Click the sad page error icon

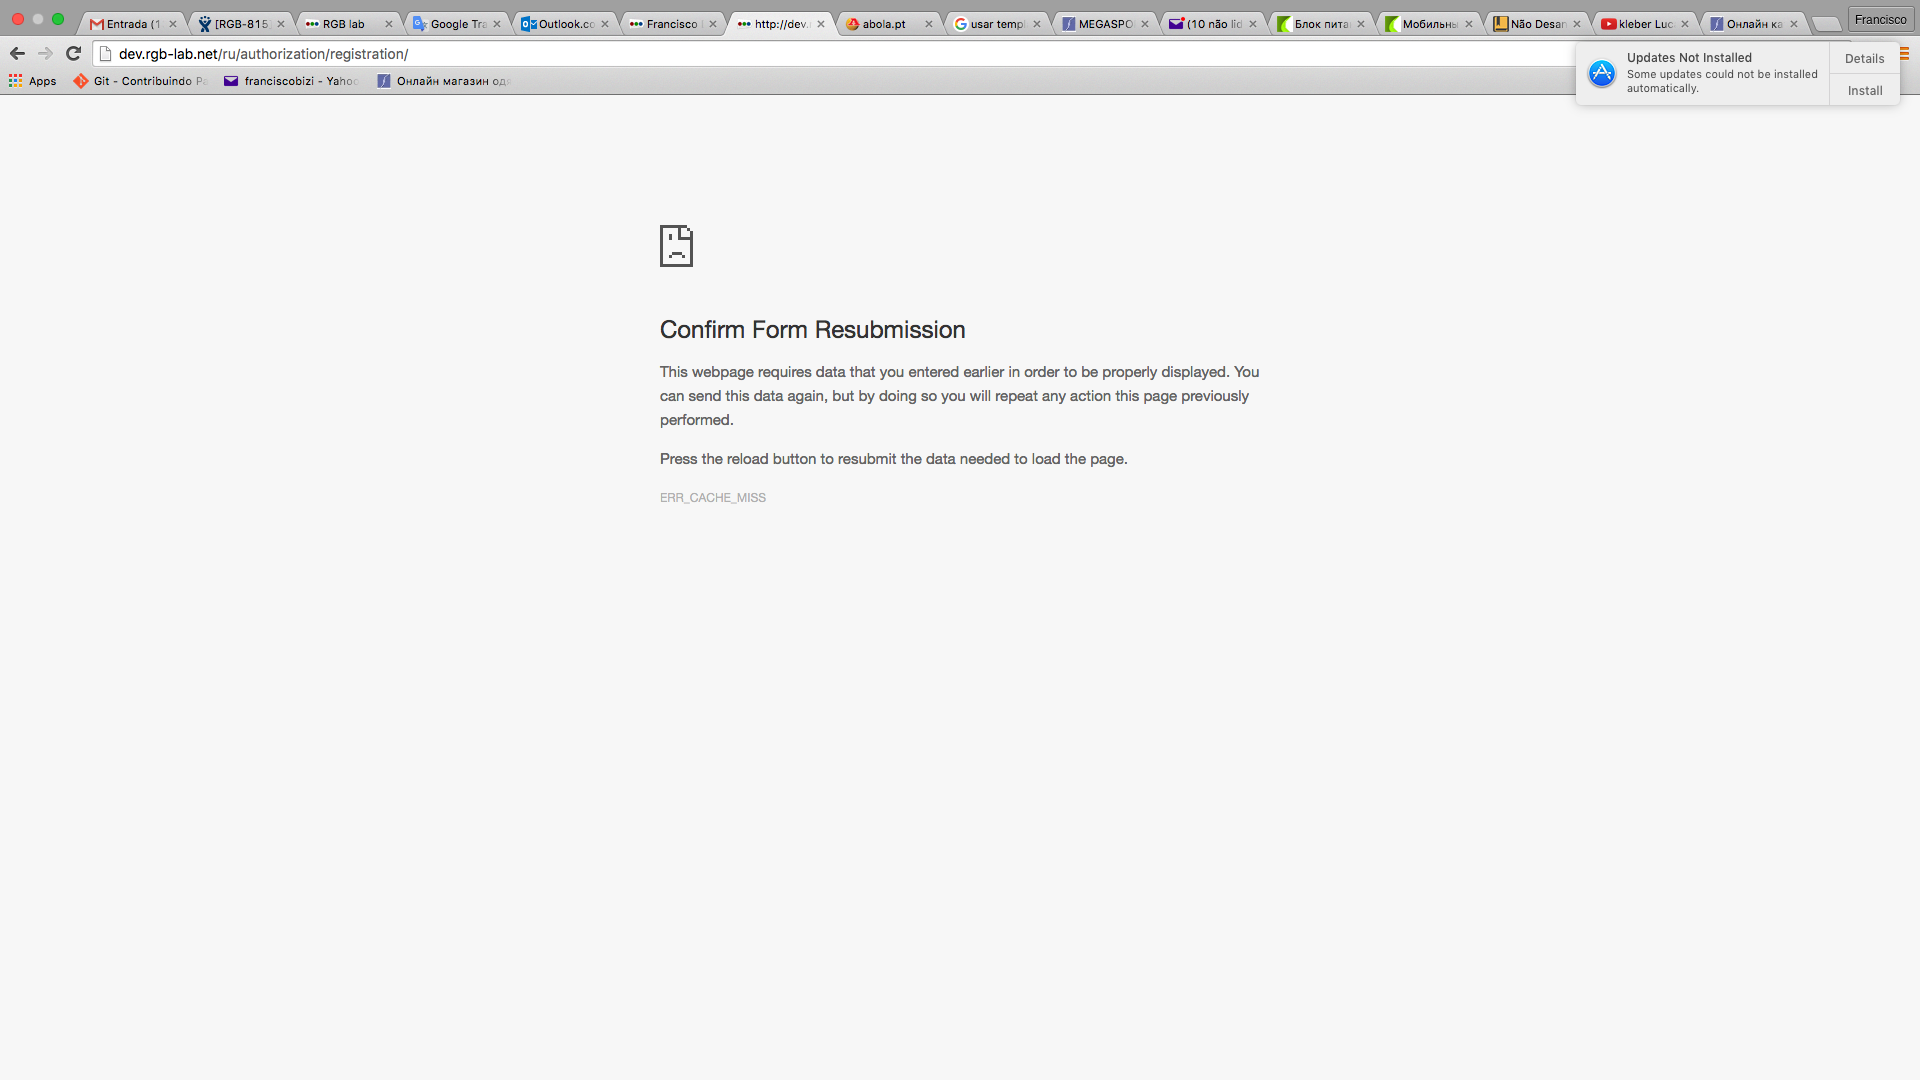click(x=676, y=246)
